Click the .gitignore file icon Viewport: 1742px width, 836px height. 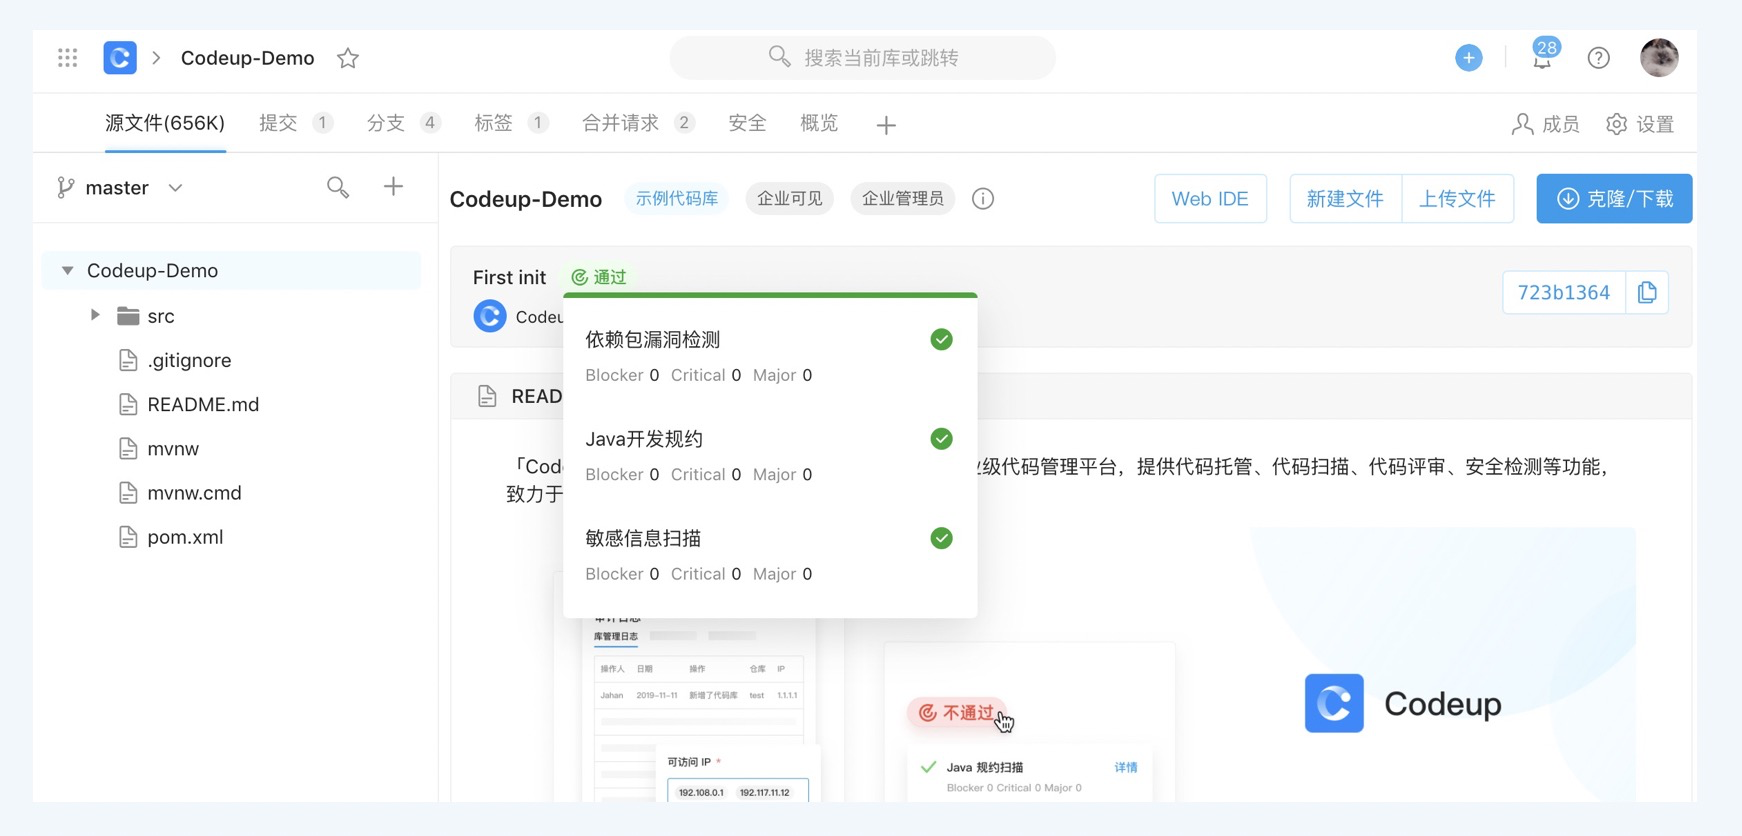(x=128, y=360)
